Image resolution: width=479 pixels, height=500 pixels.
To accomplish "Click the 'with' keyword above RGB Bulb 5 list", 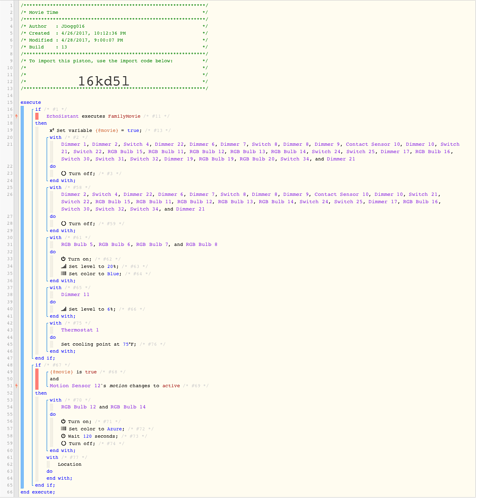I will (55, 238).
